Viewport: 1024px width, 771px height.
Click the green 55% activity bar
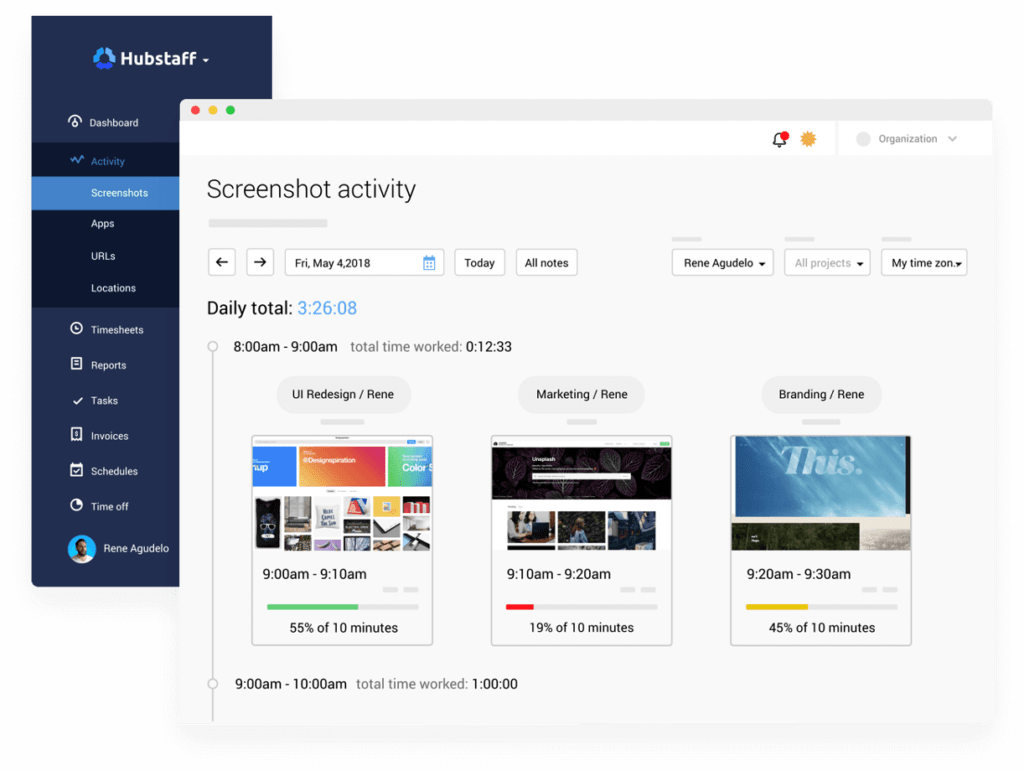click(312, 607)
